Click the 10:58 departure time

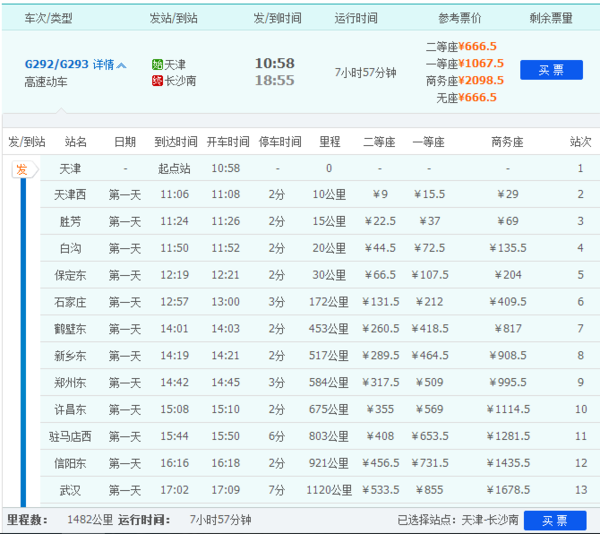pos(275,63)
